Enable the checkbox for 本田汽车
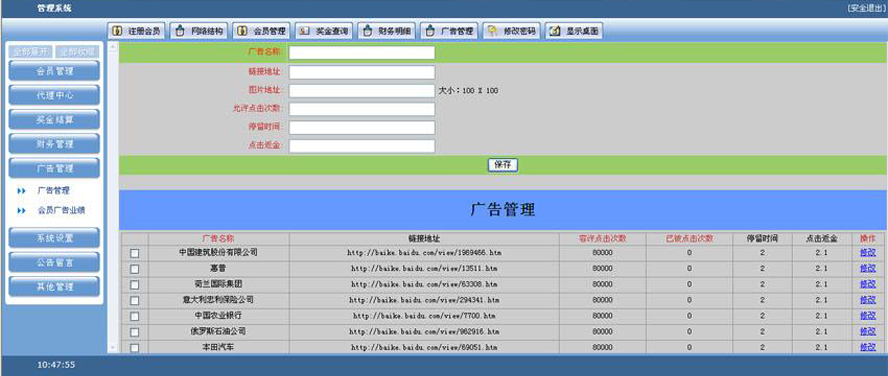 [135, 348]
